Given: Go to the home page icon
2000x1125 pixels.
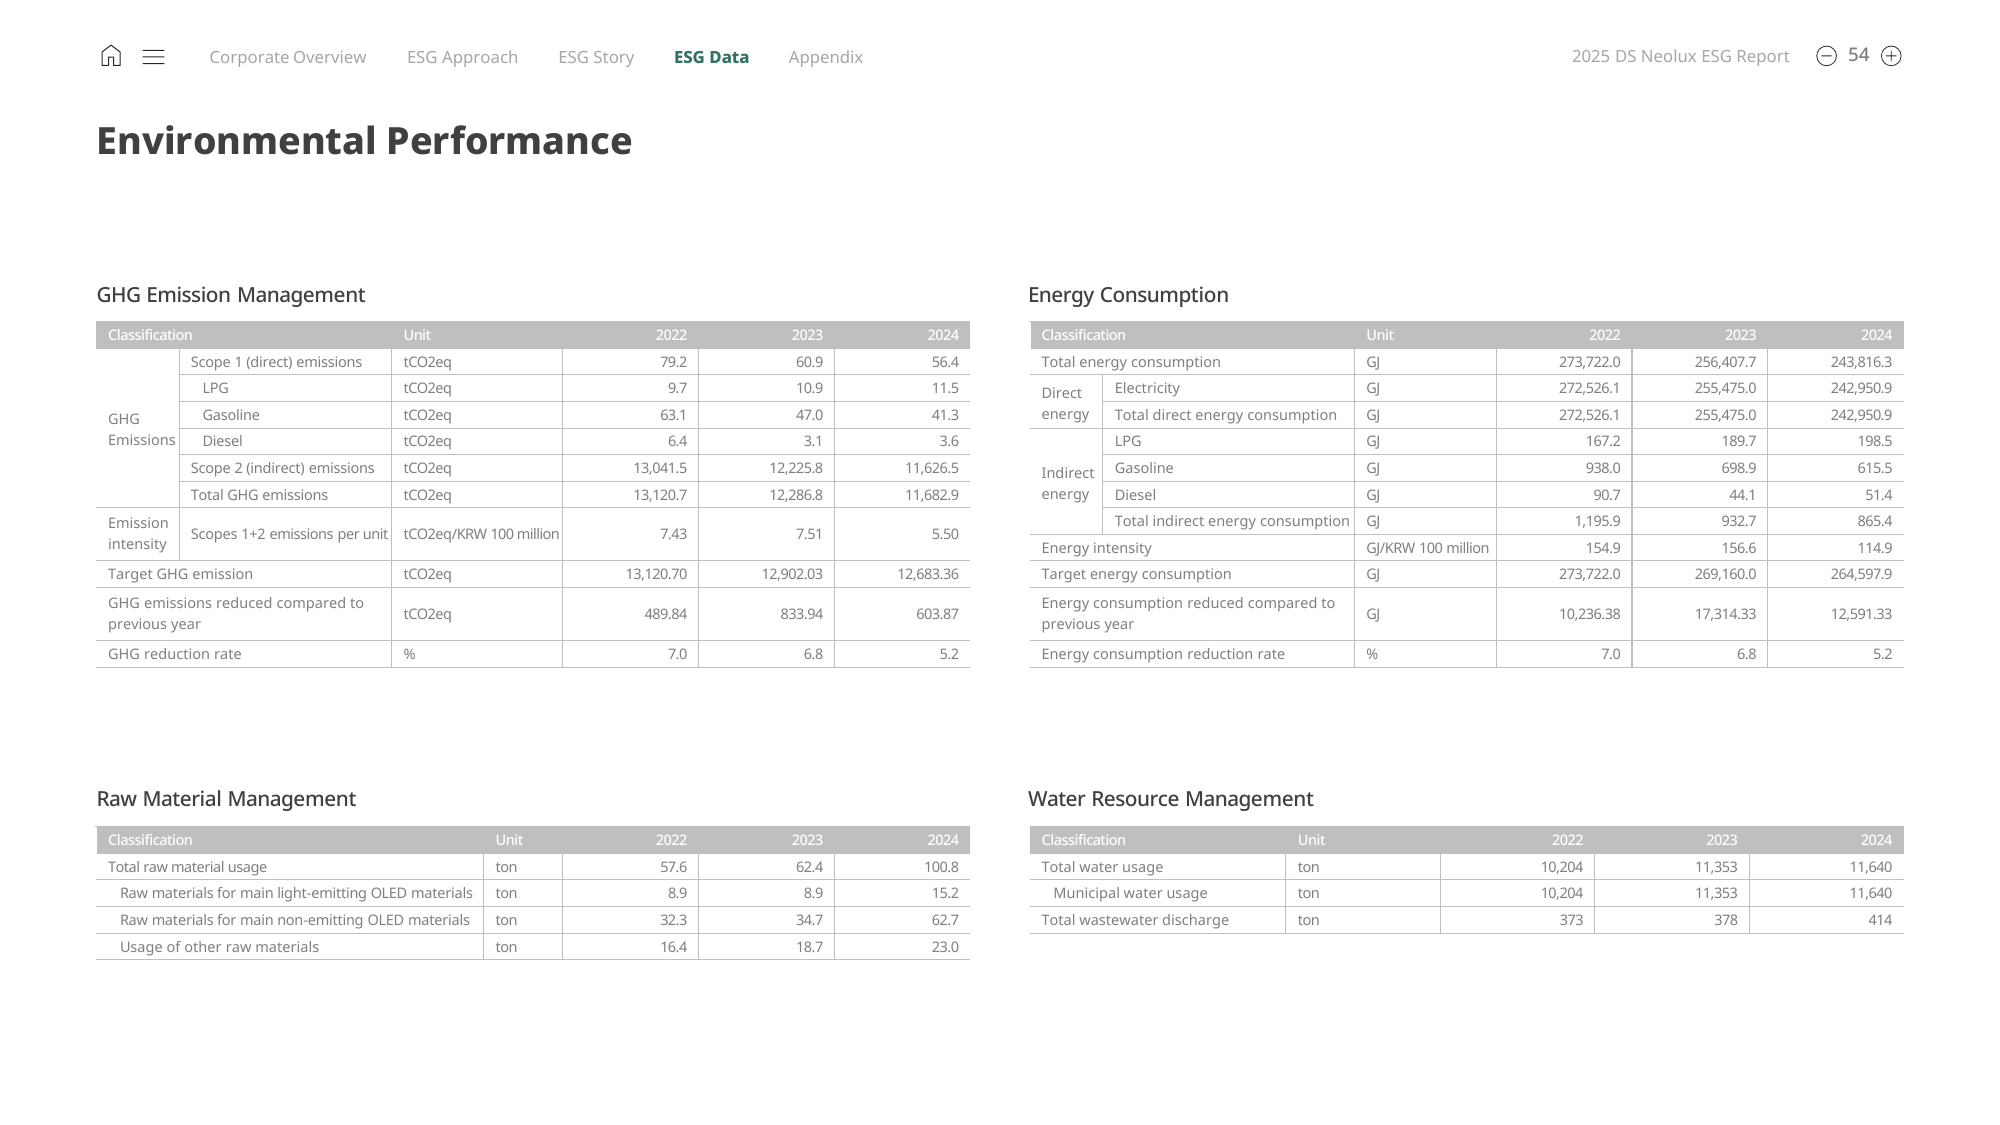Looking at the screenshot, I should (x=111, y=56).
